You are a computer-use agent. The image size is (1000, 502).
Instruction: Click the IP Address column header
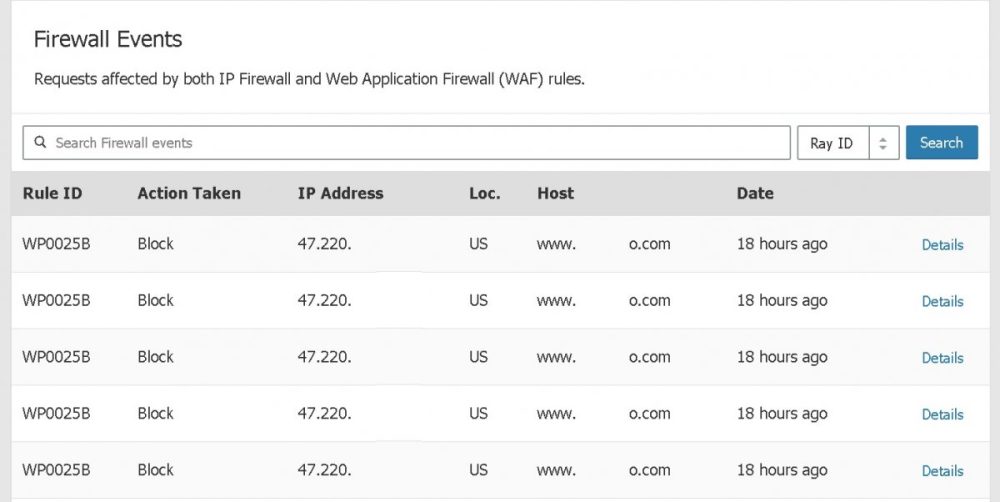[340, 193]
